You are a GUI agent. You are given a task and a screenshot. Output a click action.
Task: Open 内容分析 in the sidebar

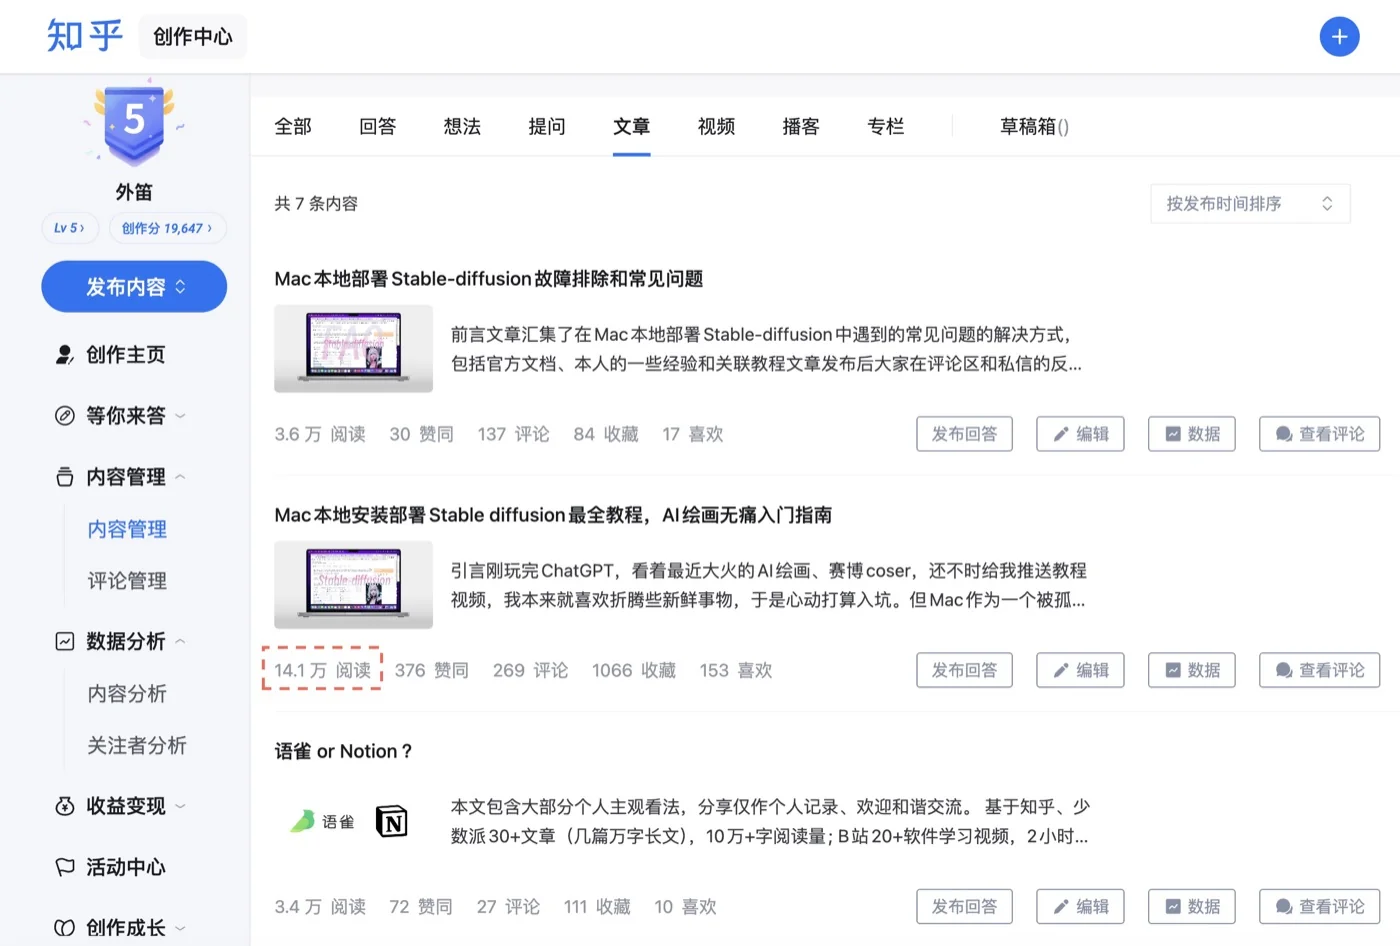coord(127,694)
